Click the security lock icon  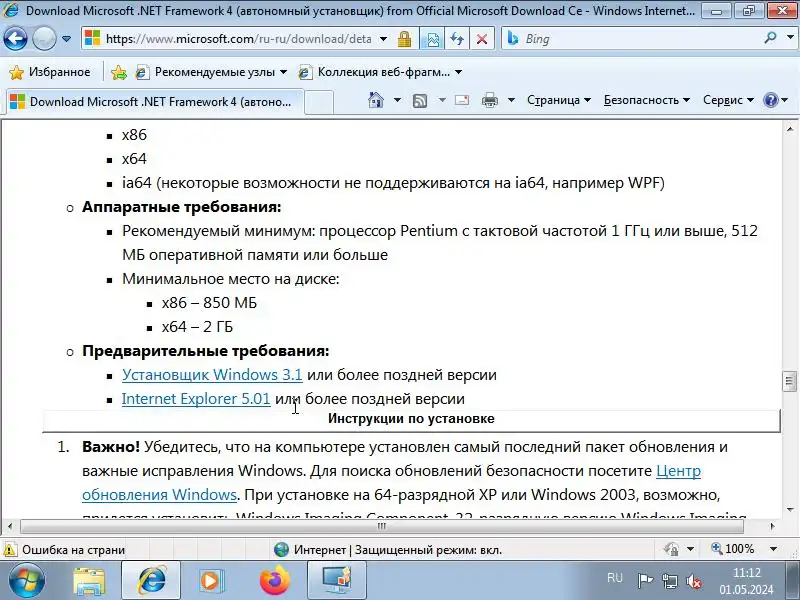404,39
